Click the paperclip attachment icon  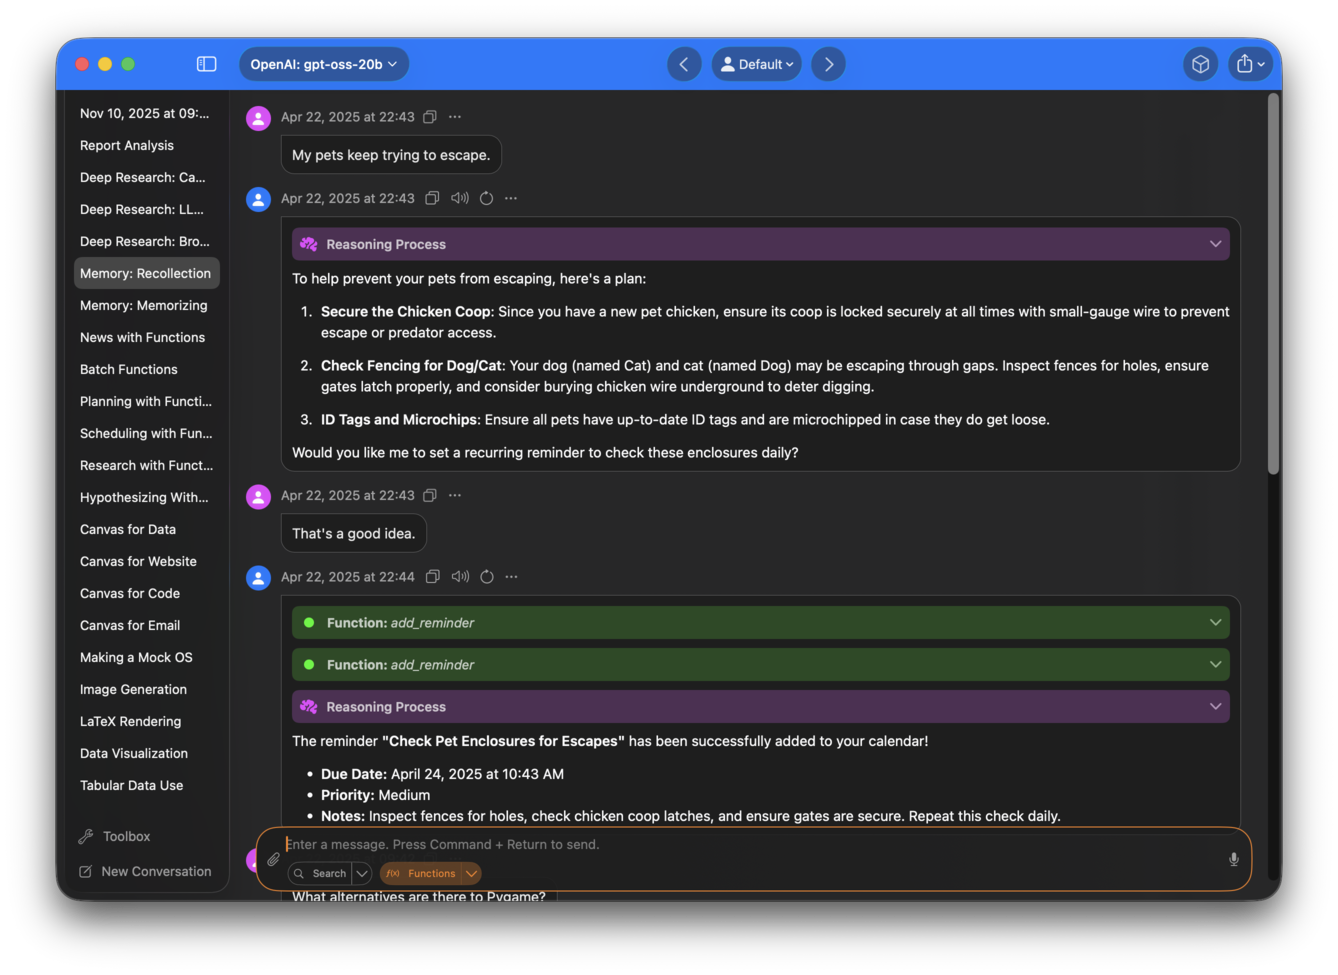point(273,859)
